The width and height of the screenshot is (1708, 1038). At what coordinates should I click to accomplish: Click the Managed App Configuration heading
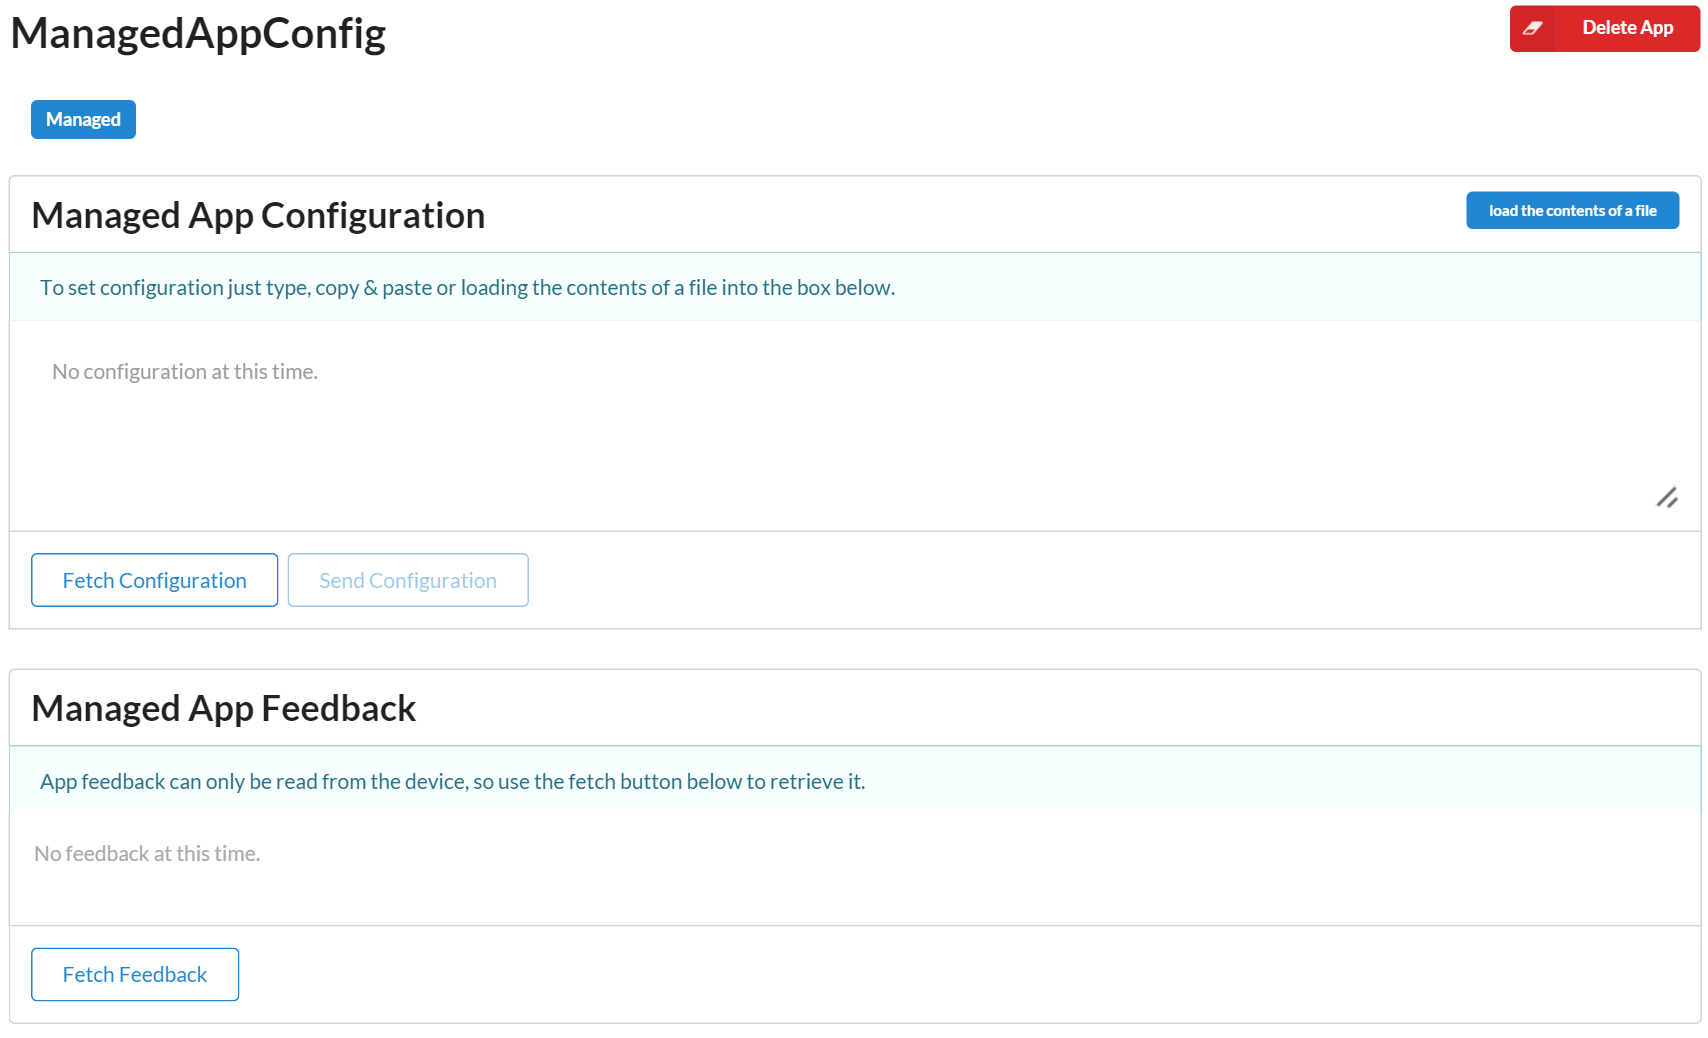coord(258,215)
